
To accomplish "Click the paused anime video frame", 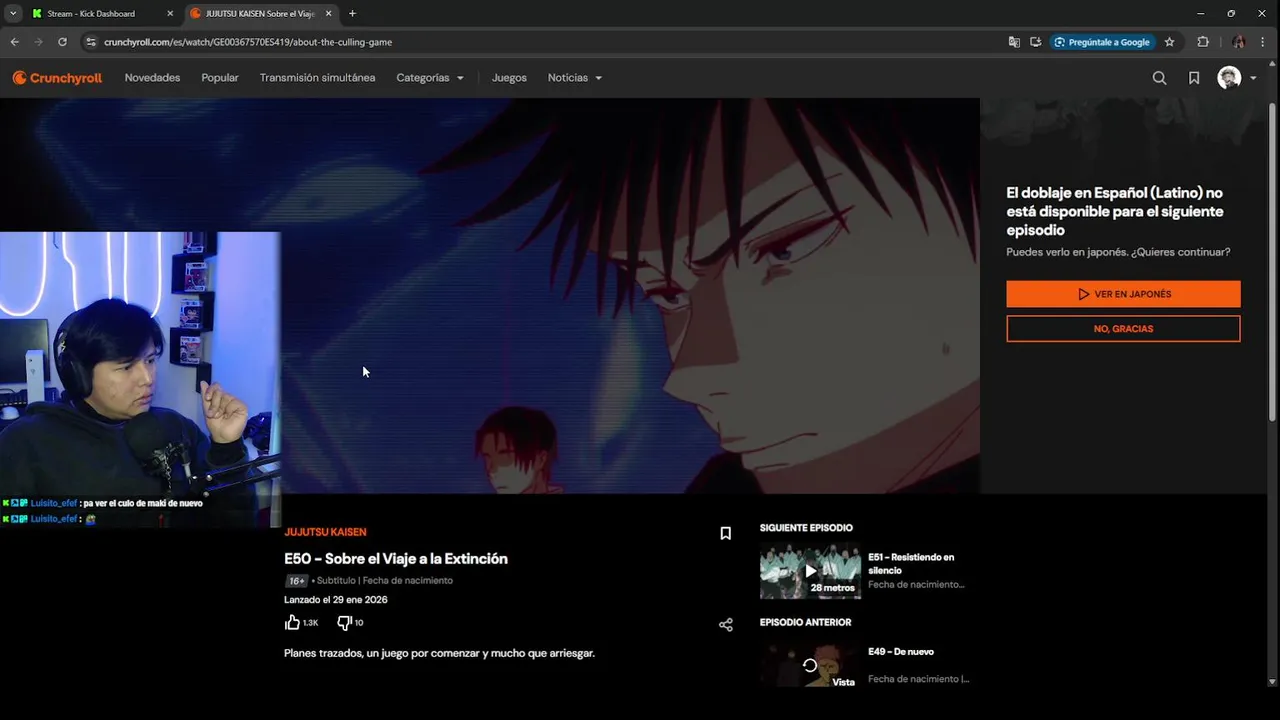I will (x=490, y=296).
